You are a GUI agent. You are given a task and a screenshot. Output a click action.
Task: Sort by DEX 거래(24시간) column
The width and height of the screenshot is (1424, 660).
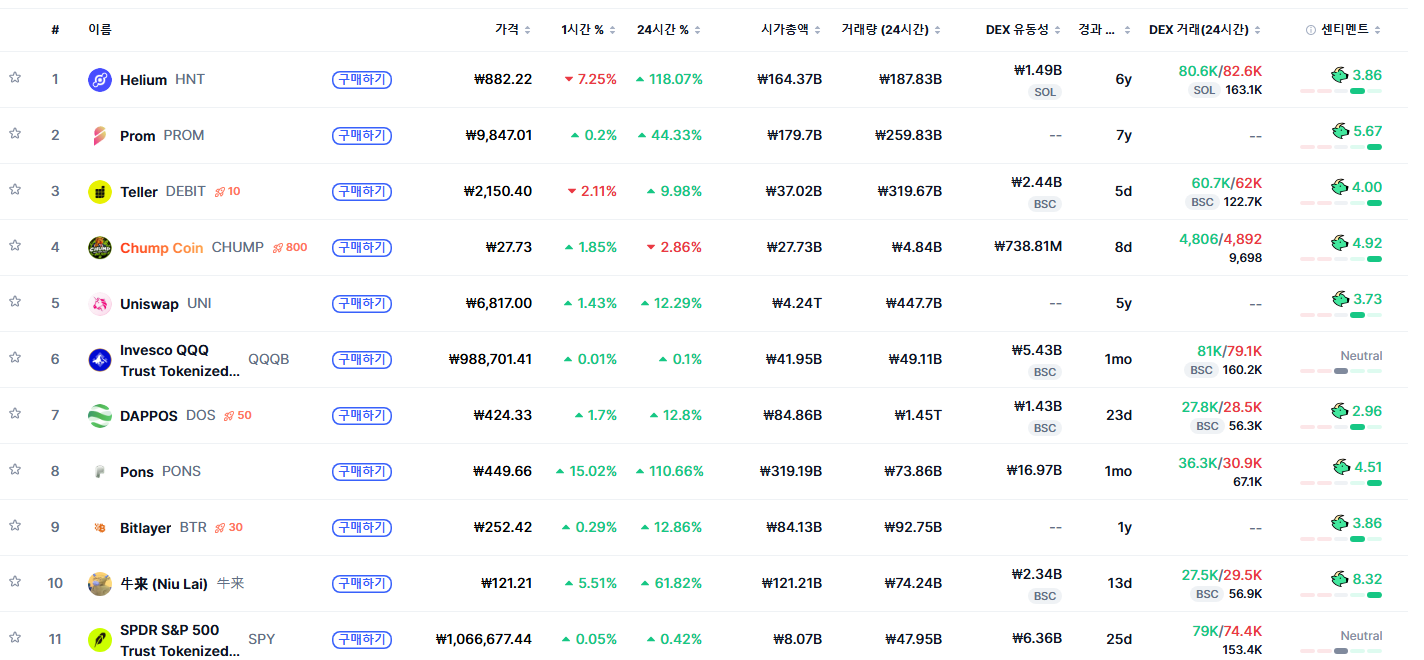pyautogui.click(x=1205, y=30)
